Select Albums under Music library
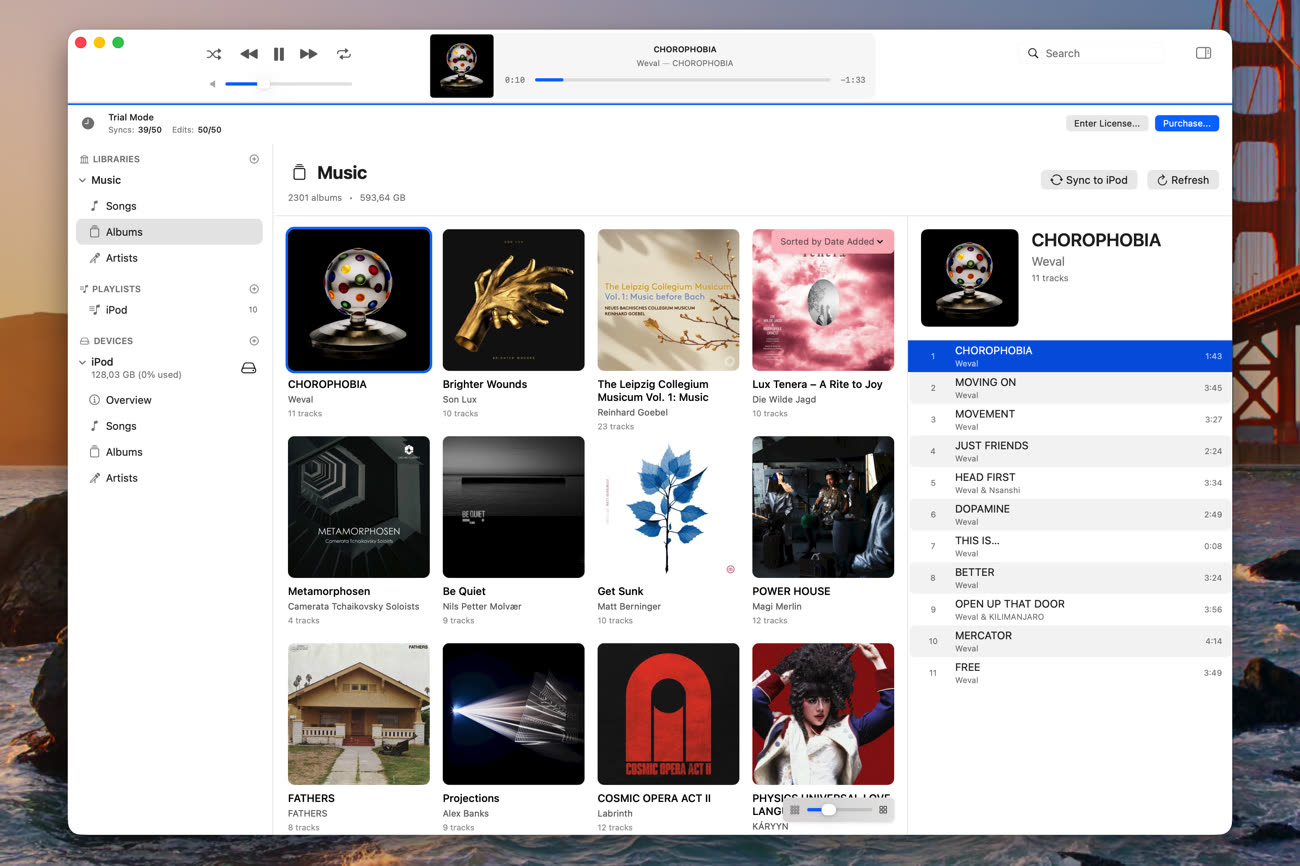Screen dimensions: 1300x866 pos(169,232)
